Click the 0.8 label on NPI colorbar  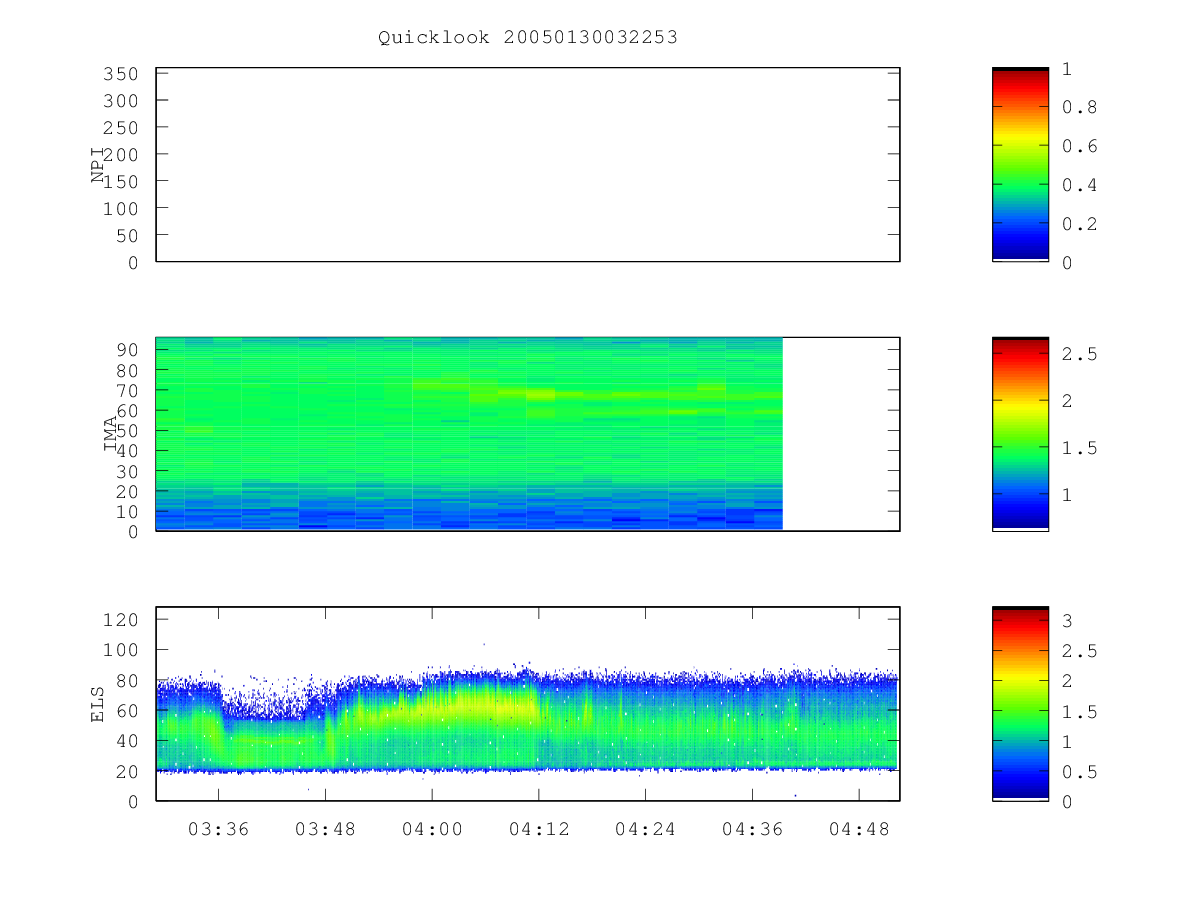pos(1079,107)
